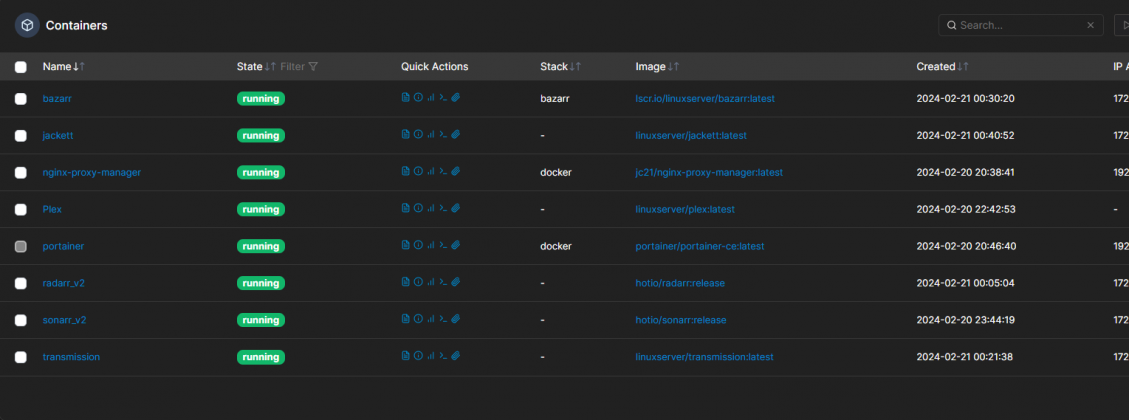Open exec console for bazarr
The width and height of the screenshot is (1129, 420).
(x=444, y=97)
